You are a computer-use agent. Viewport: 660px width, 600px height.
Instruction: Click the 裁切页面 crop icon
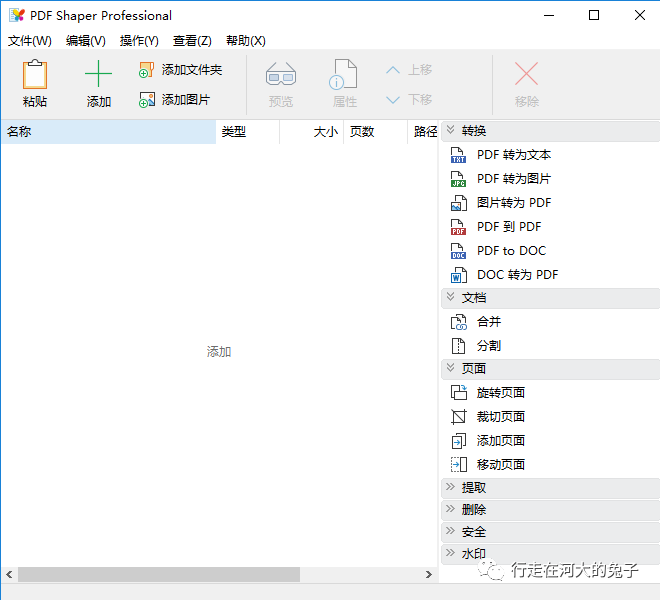click(458, 416)
